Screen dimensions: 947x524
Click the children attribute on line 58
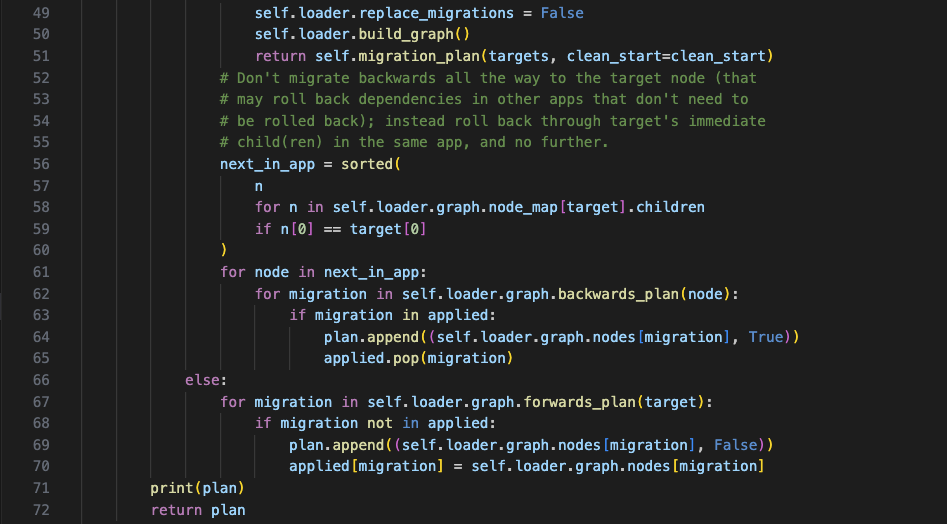coord(670,208)
